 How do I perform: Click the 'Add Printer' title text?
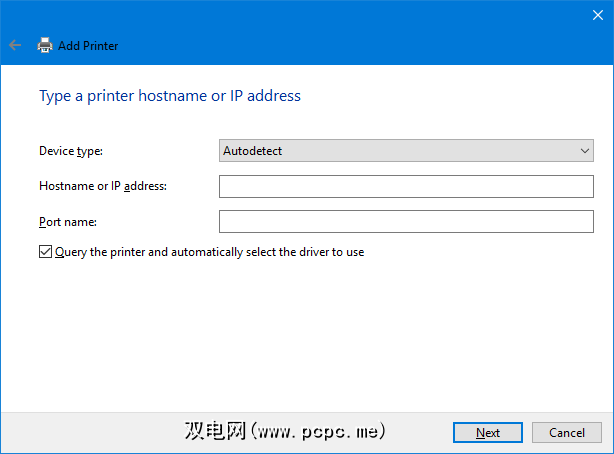tap(88, 45)
